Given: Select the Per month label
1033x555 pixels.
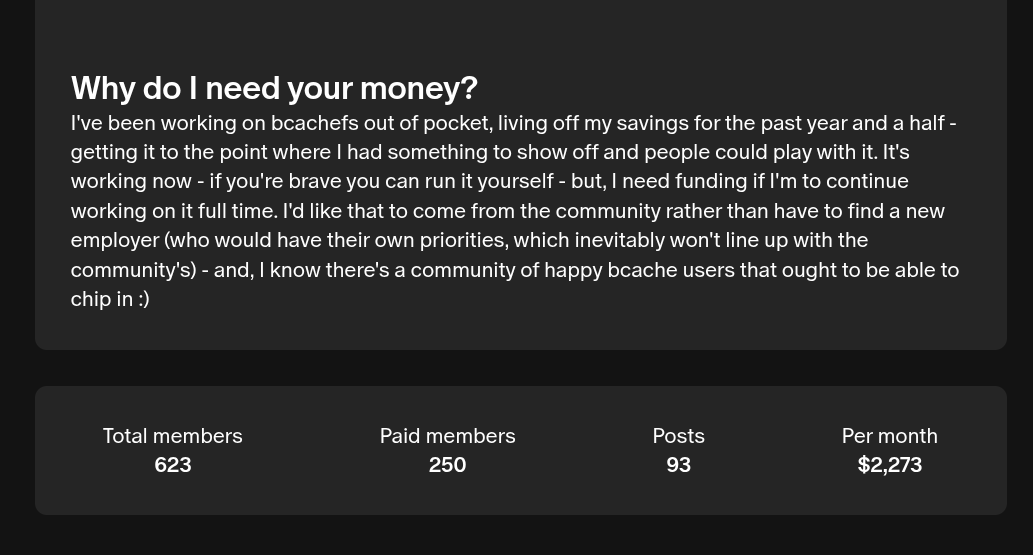Looking at the screenshot, I should (889, 436).
